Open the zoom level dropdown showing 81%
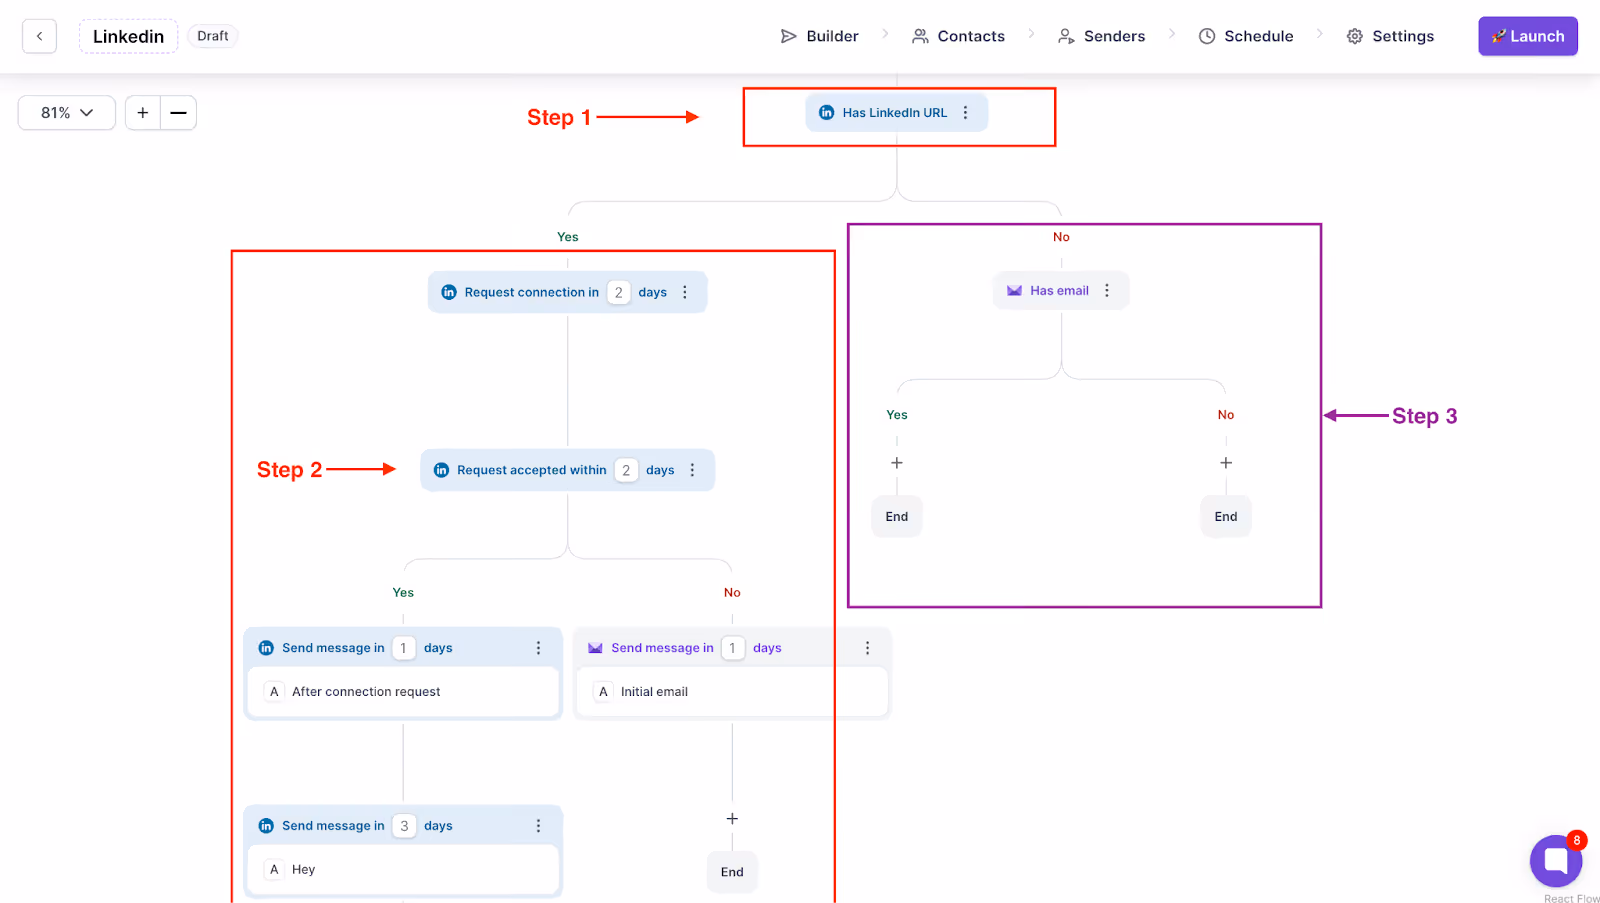Image resolution: width=1600 pixels, height=903 pixels. coord(66,112)
